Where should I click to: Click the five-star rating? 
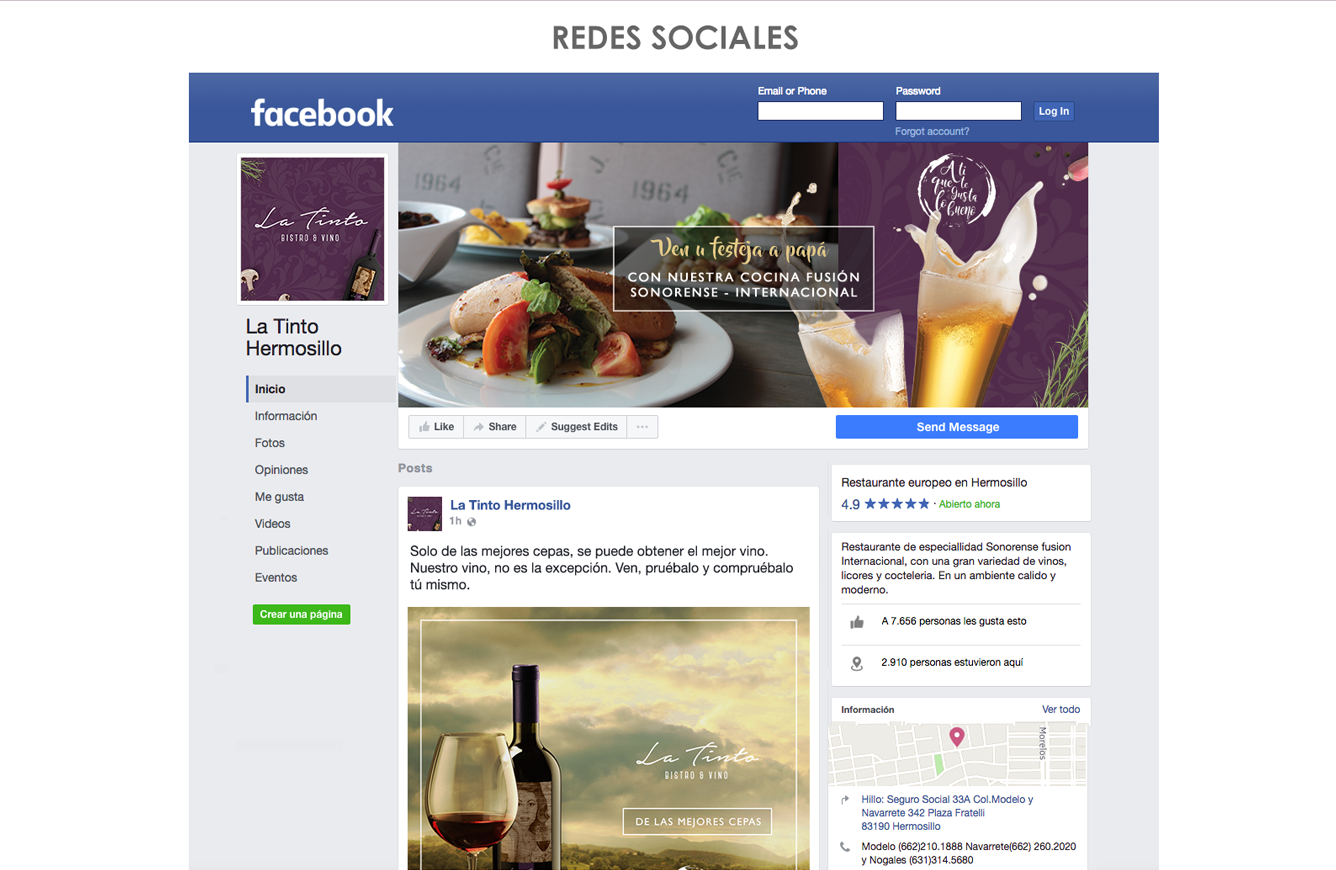tap(897, 504)
